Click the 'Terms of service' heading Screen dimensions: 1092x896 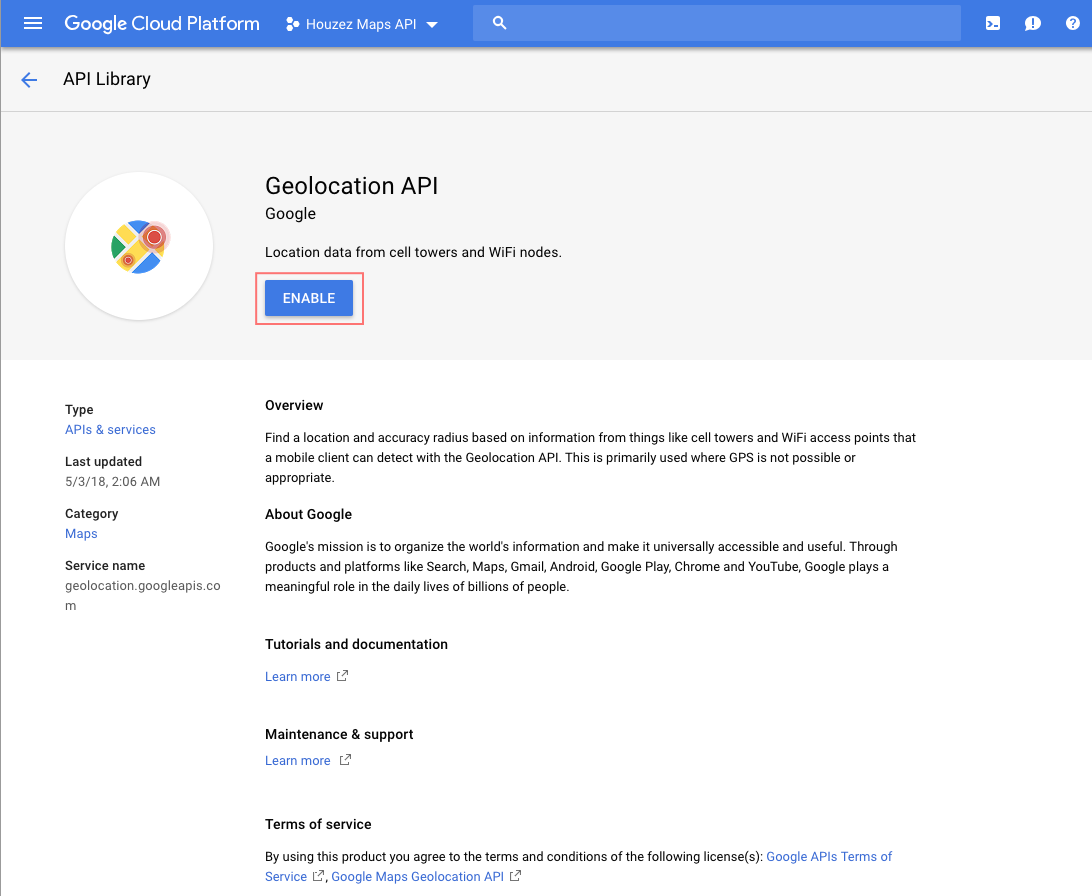[x=318, y=824]
